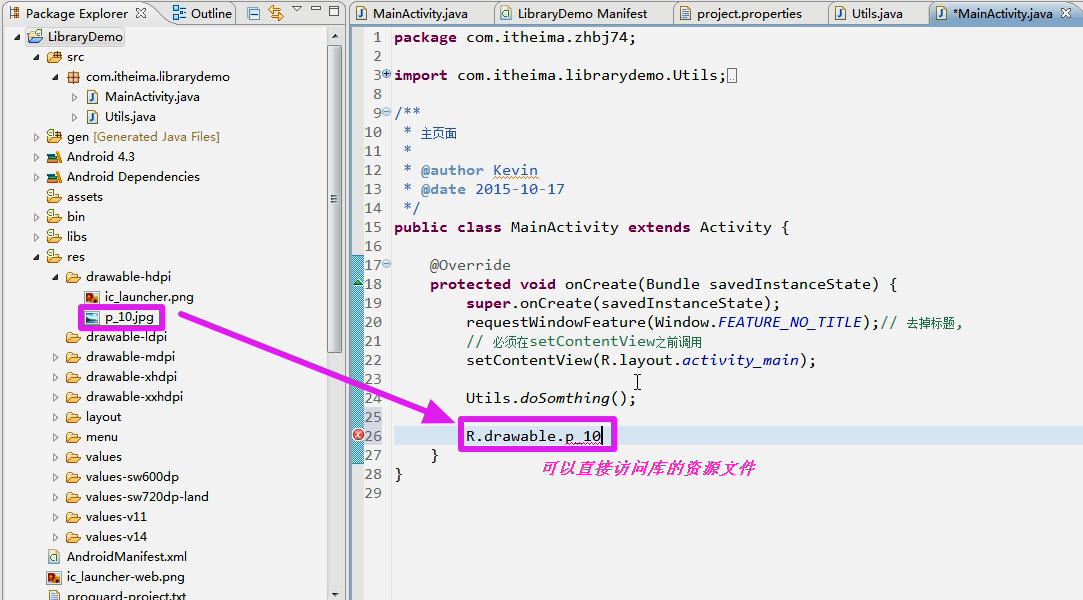Click the Utils.java file icon in tree
This screenshot has width=1083, height=600.
tap(92, 117)
